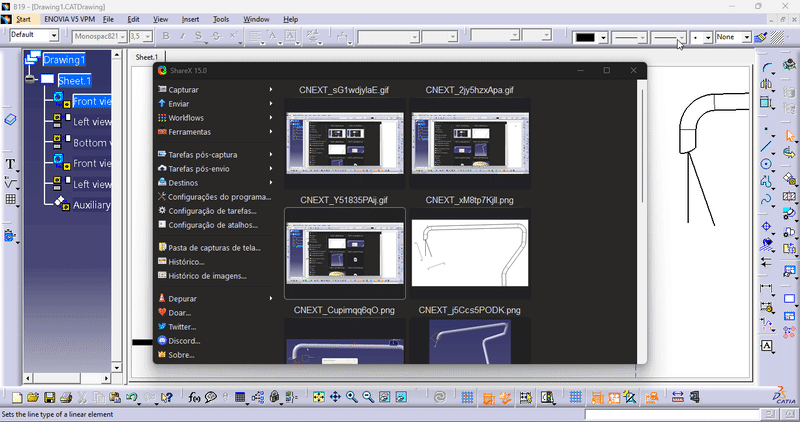This screenshot has width=800, height=422.
Task: Click the black color swatch in graphic properties
Action: pos(585,38)
